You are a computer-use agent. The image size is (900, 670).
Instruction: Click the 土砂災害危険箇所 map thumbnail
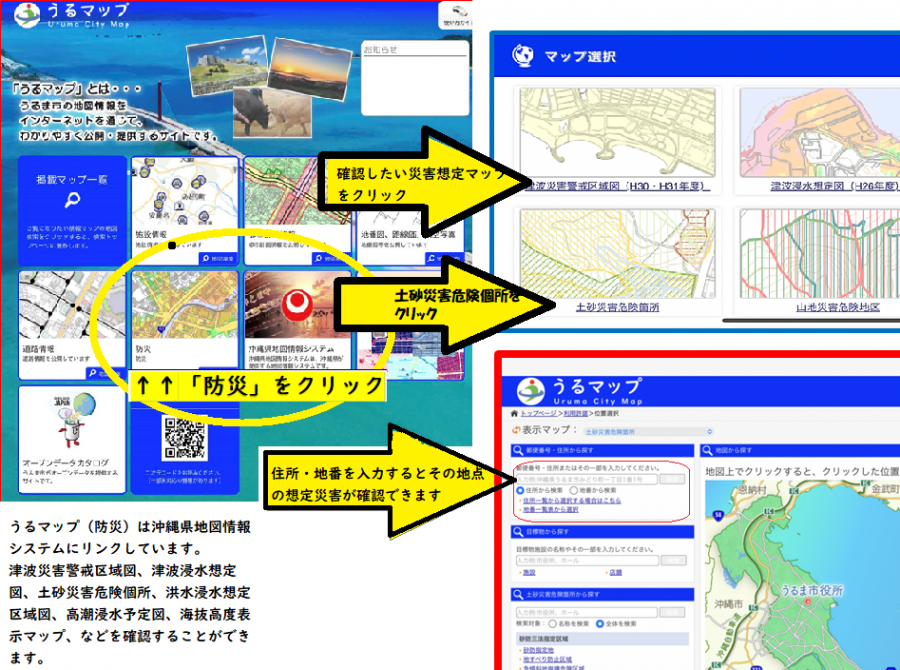pyautogui.click(x=618, y=254)
